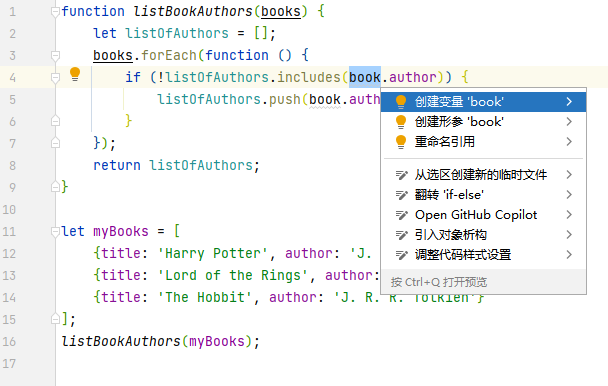Click line number 17 in the gutter

pos(9,363)
